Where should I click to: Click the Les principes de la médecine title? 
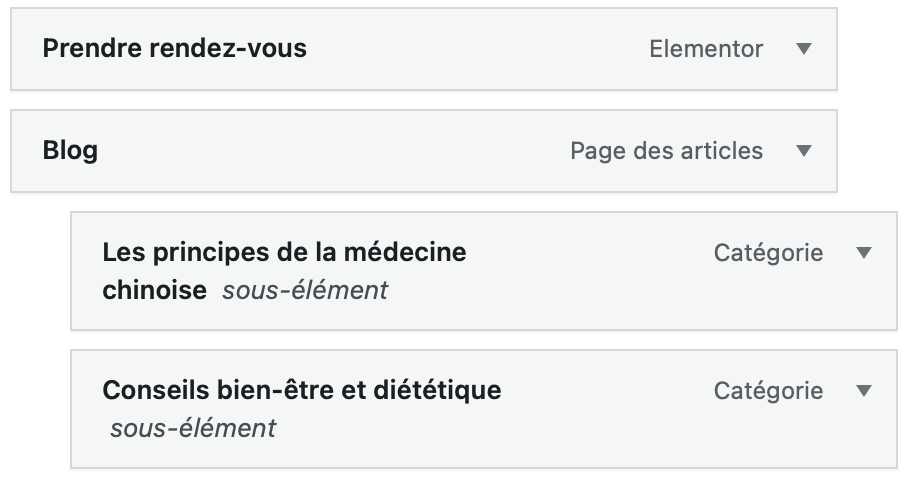pyautogui.click(x=284, y=253)
